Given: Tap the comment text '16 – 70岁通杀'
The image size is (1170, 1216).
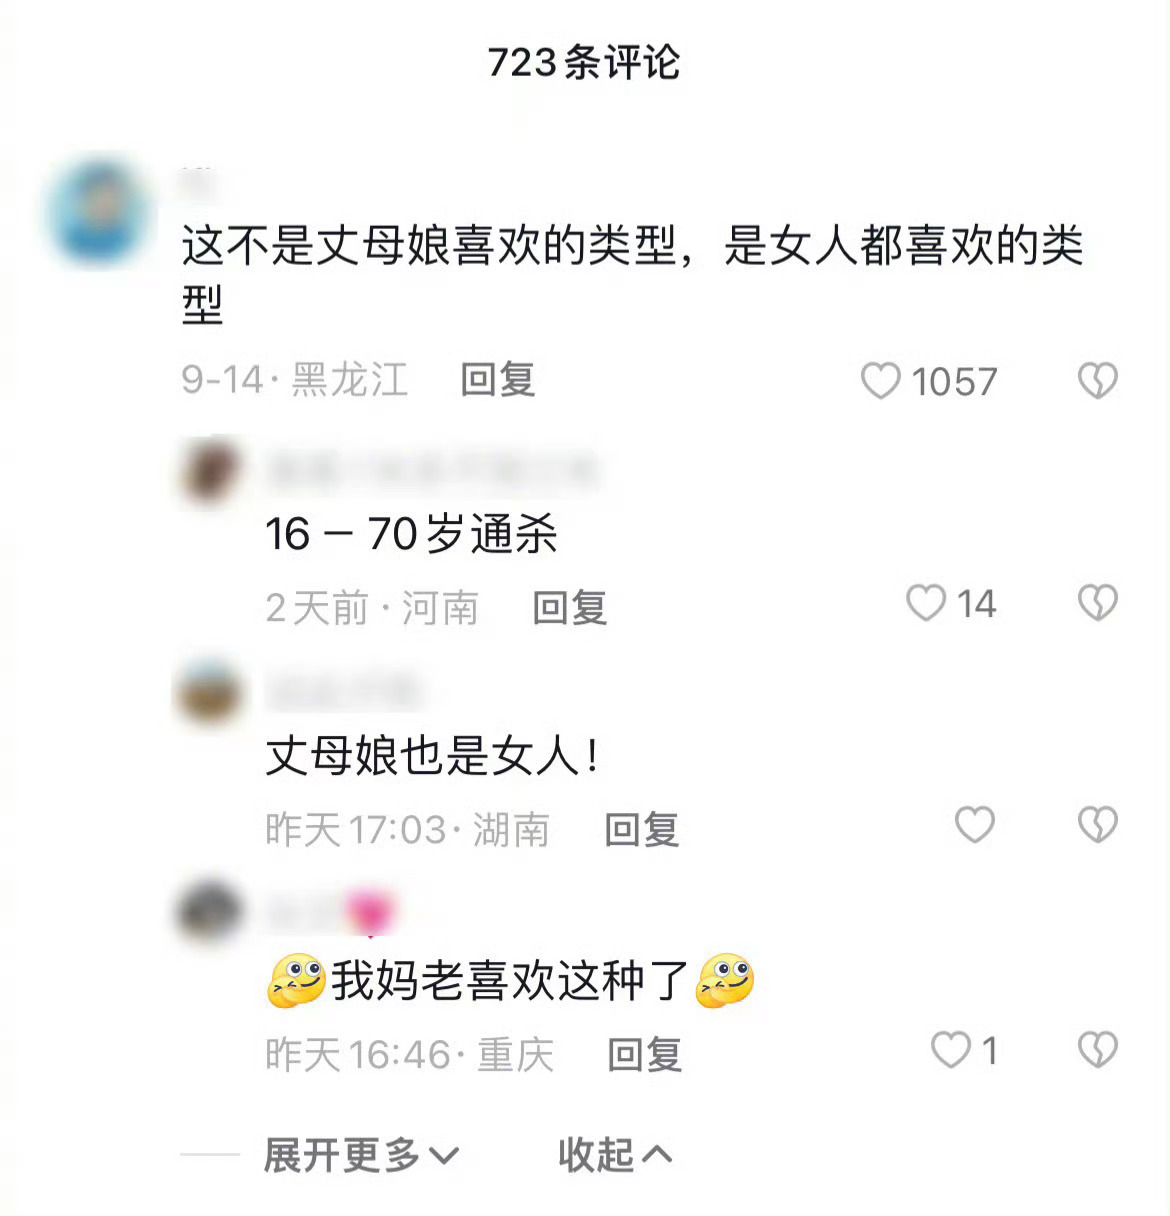Looking at the screenshot, I should 411,534.
